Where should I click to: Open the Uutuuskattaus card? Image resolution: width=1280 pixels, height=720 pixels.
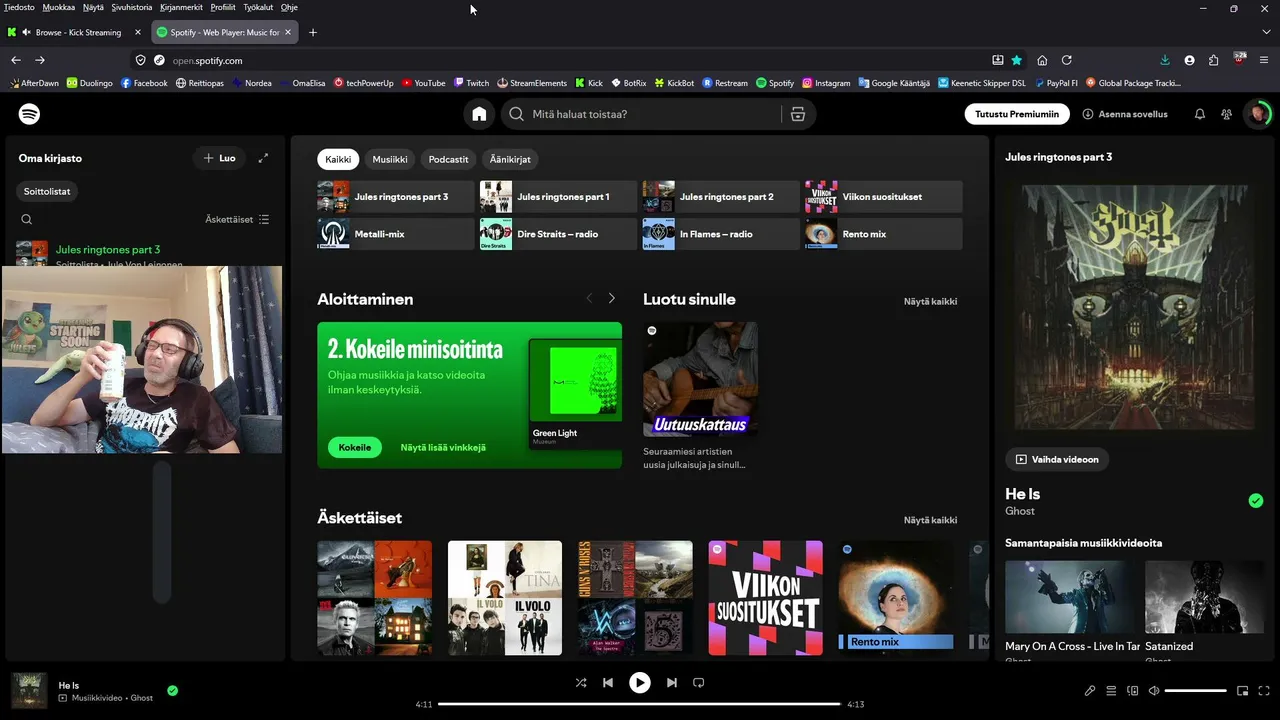click(x=700, y=396)
